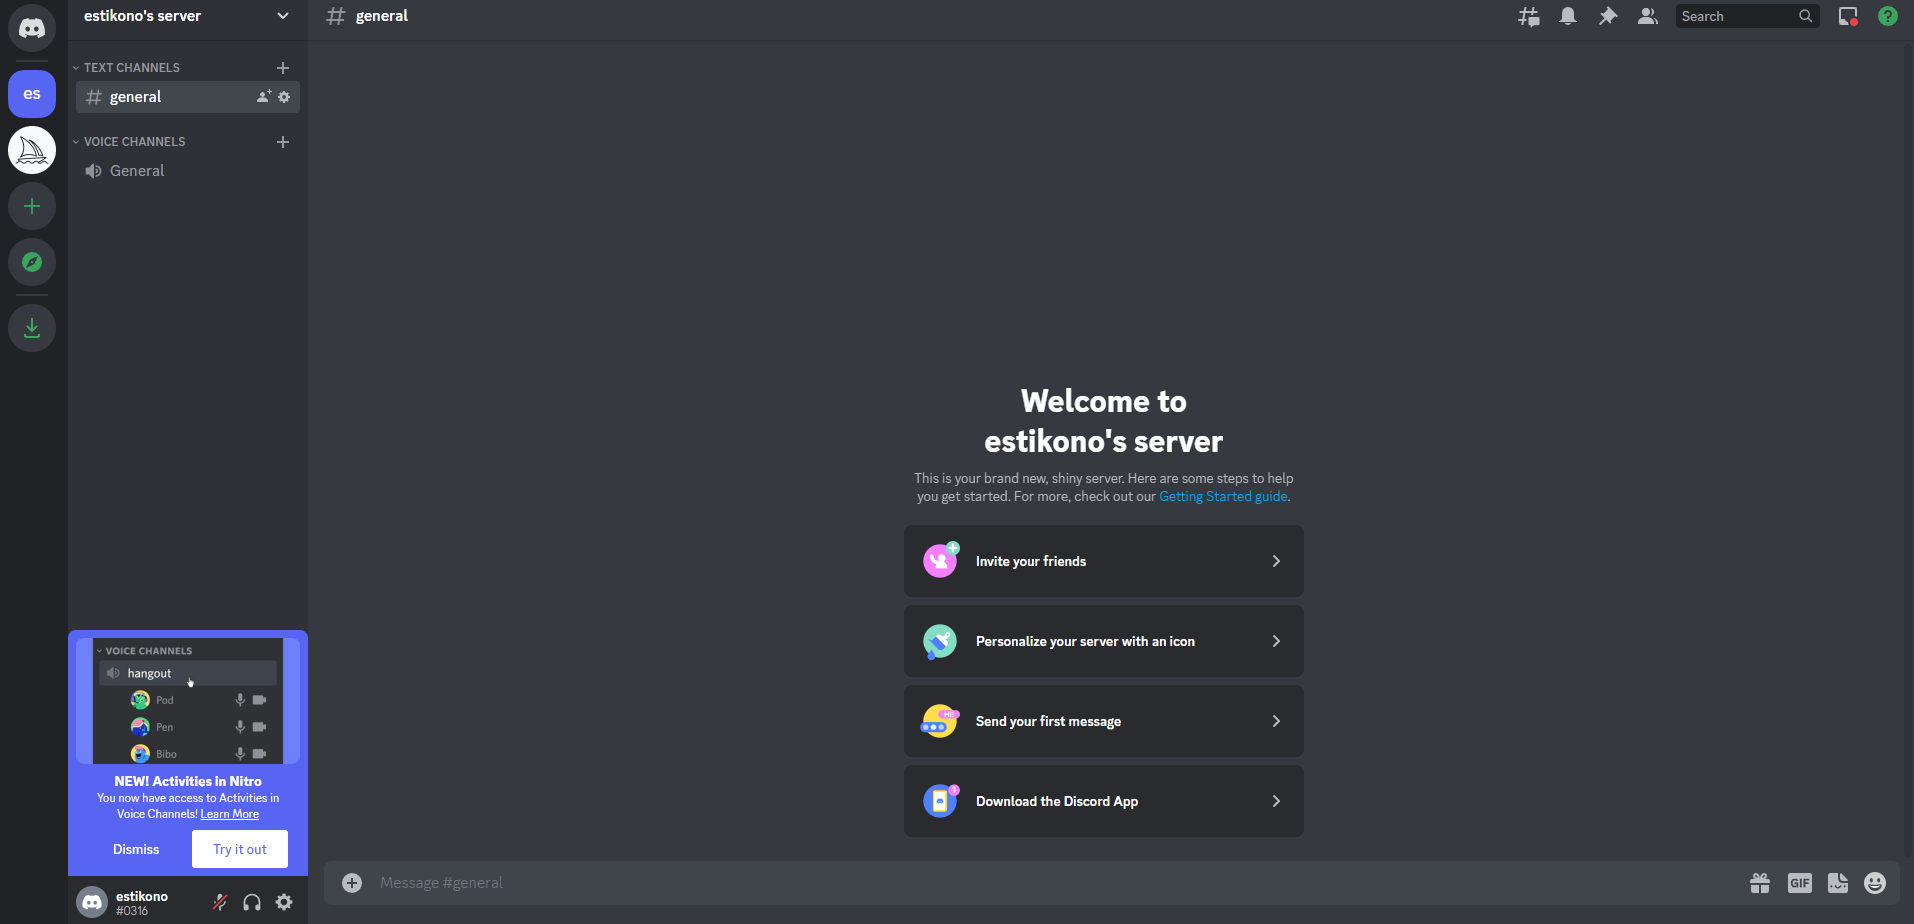Open the sticker picker
The width and height of the screenshot is (1914, 924).
coord(1838,883)
